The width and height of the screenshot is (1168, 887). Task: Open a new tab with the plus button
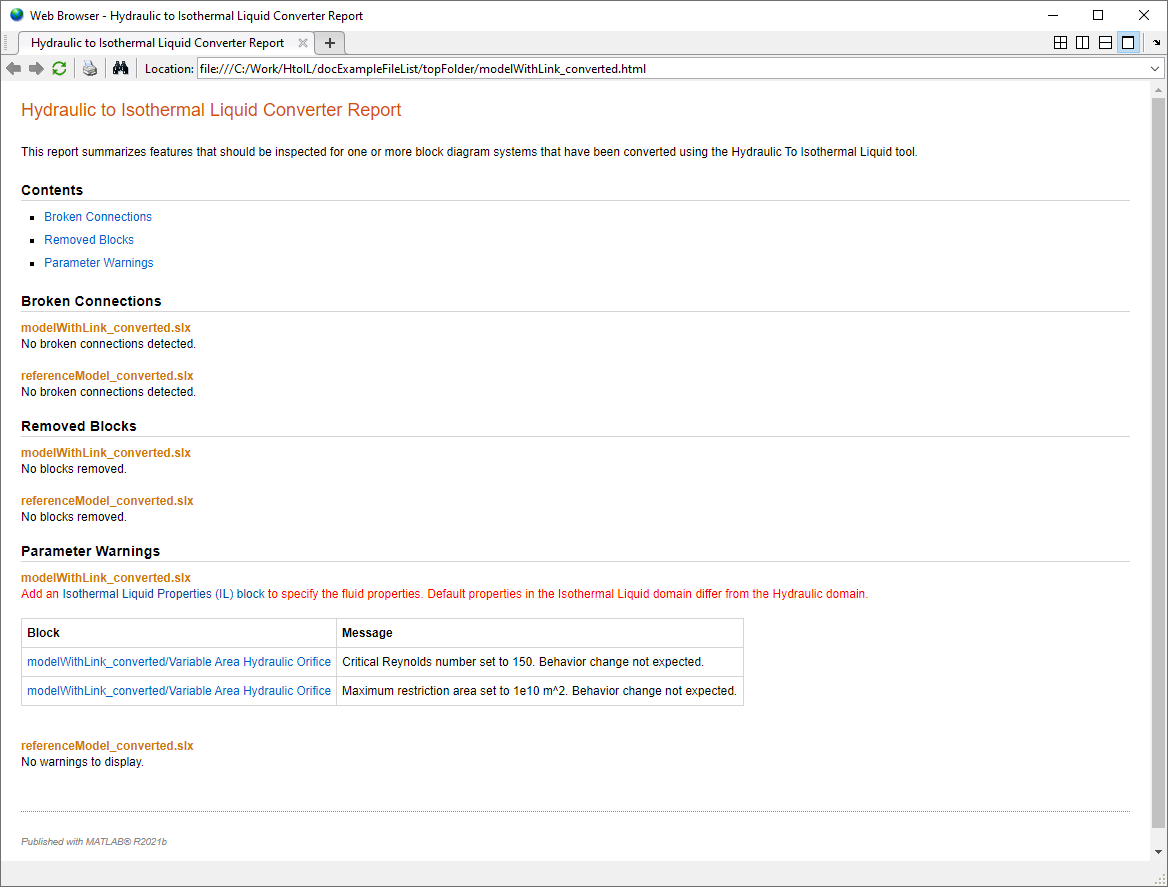click(x=330, y=43)
